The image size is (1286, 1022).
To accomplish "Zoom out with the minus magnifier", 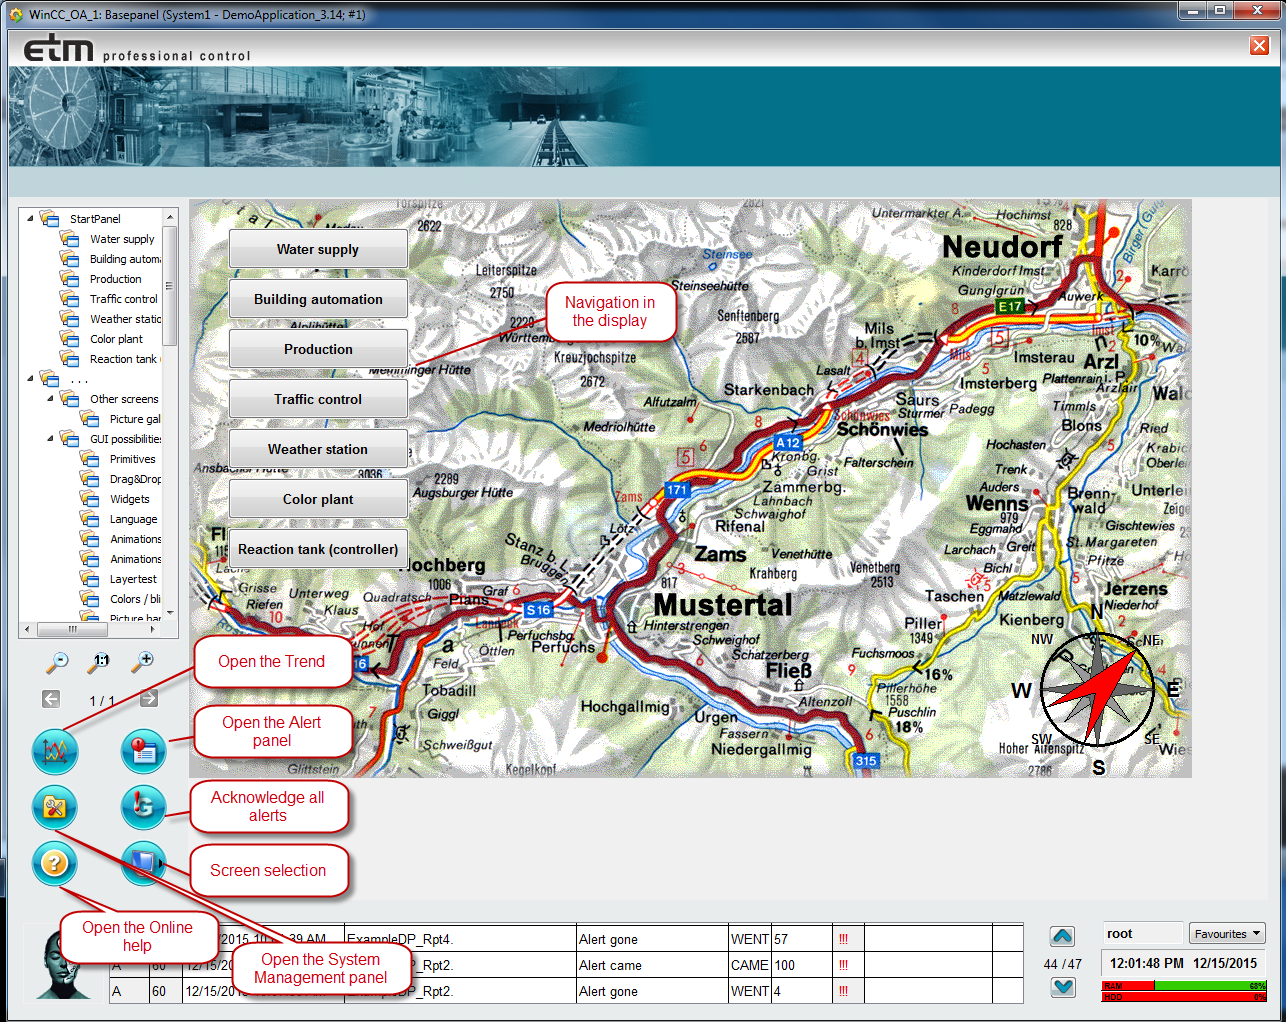I will (x=58, y=661).
